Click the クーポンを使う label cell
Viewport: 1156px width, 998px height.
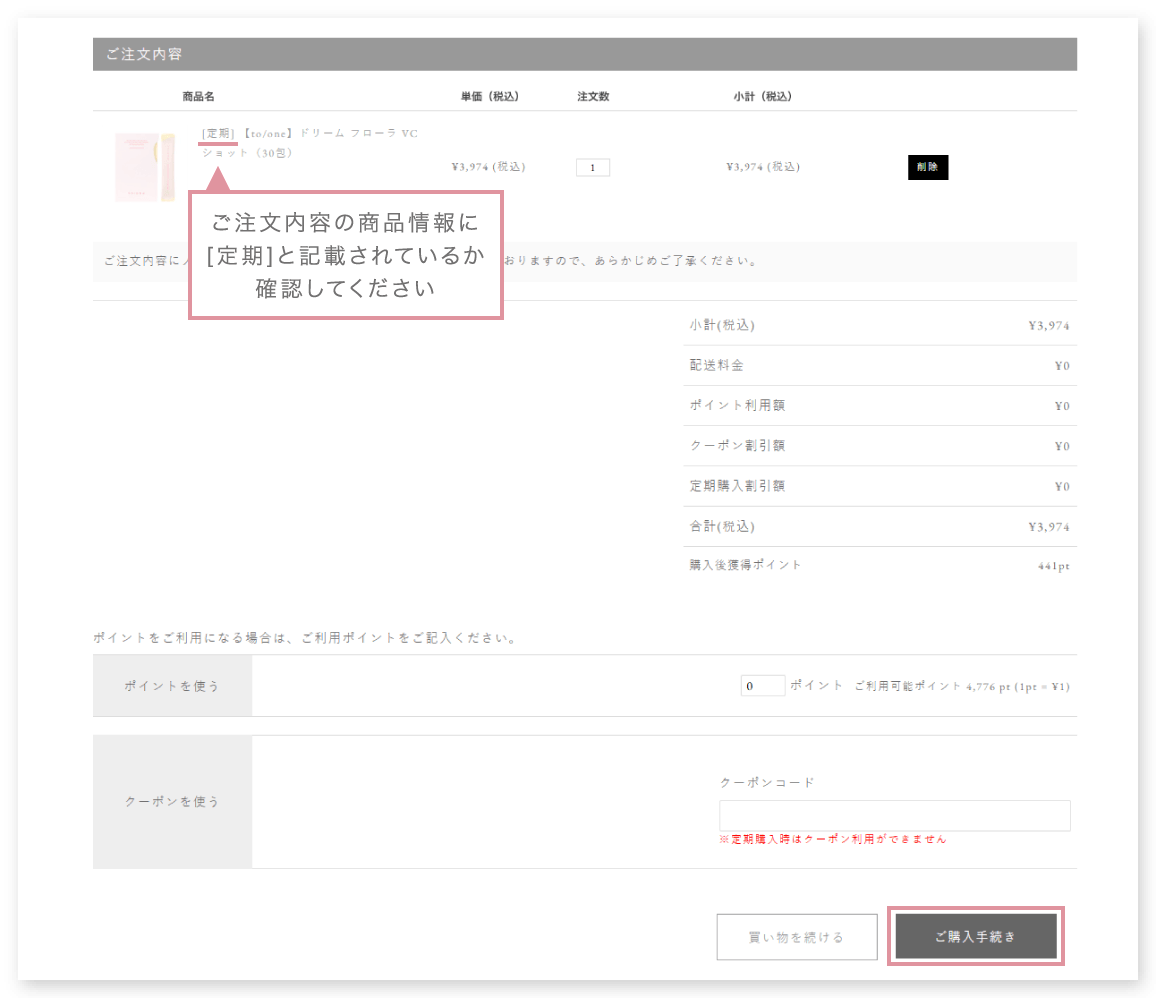[172, 802]
